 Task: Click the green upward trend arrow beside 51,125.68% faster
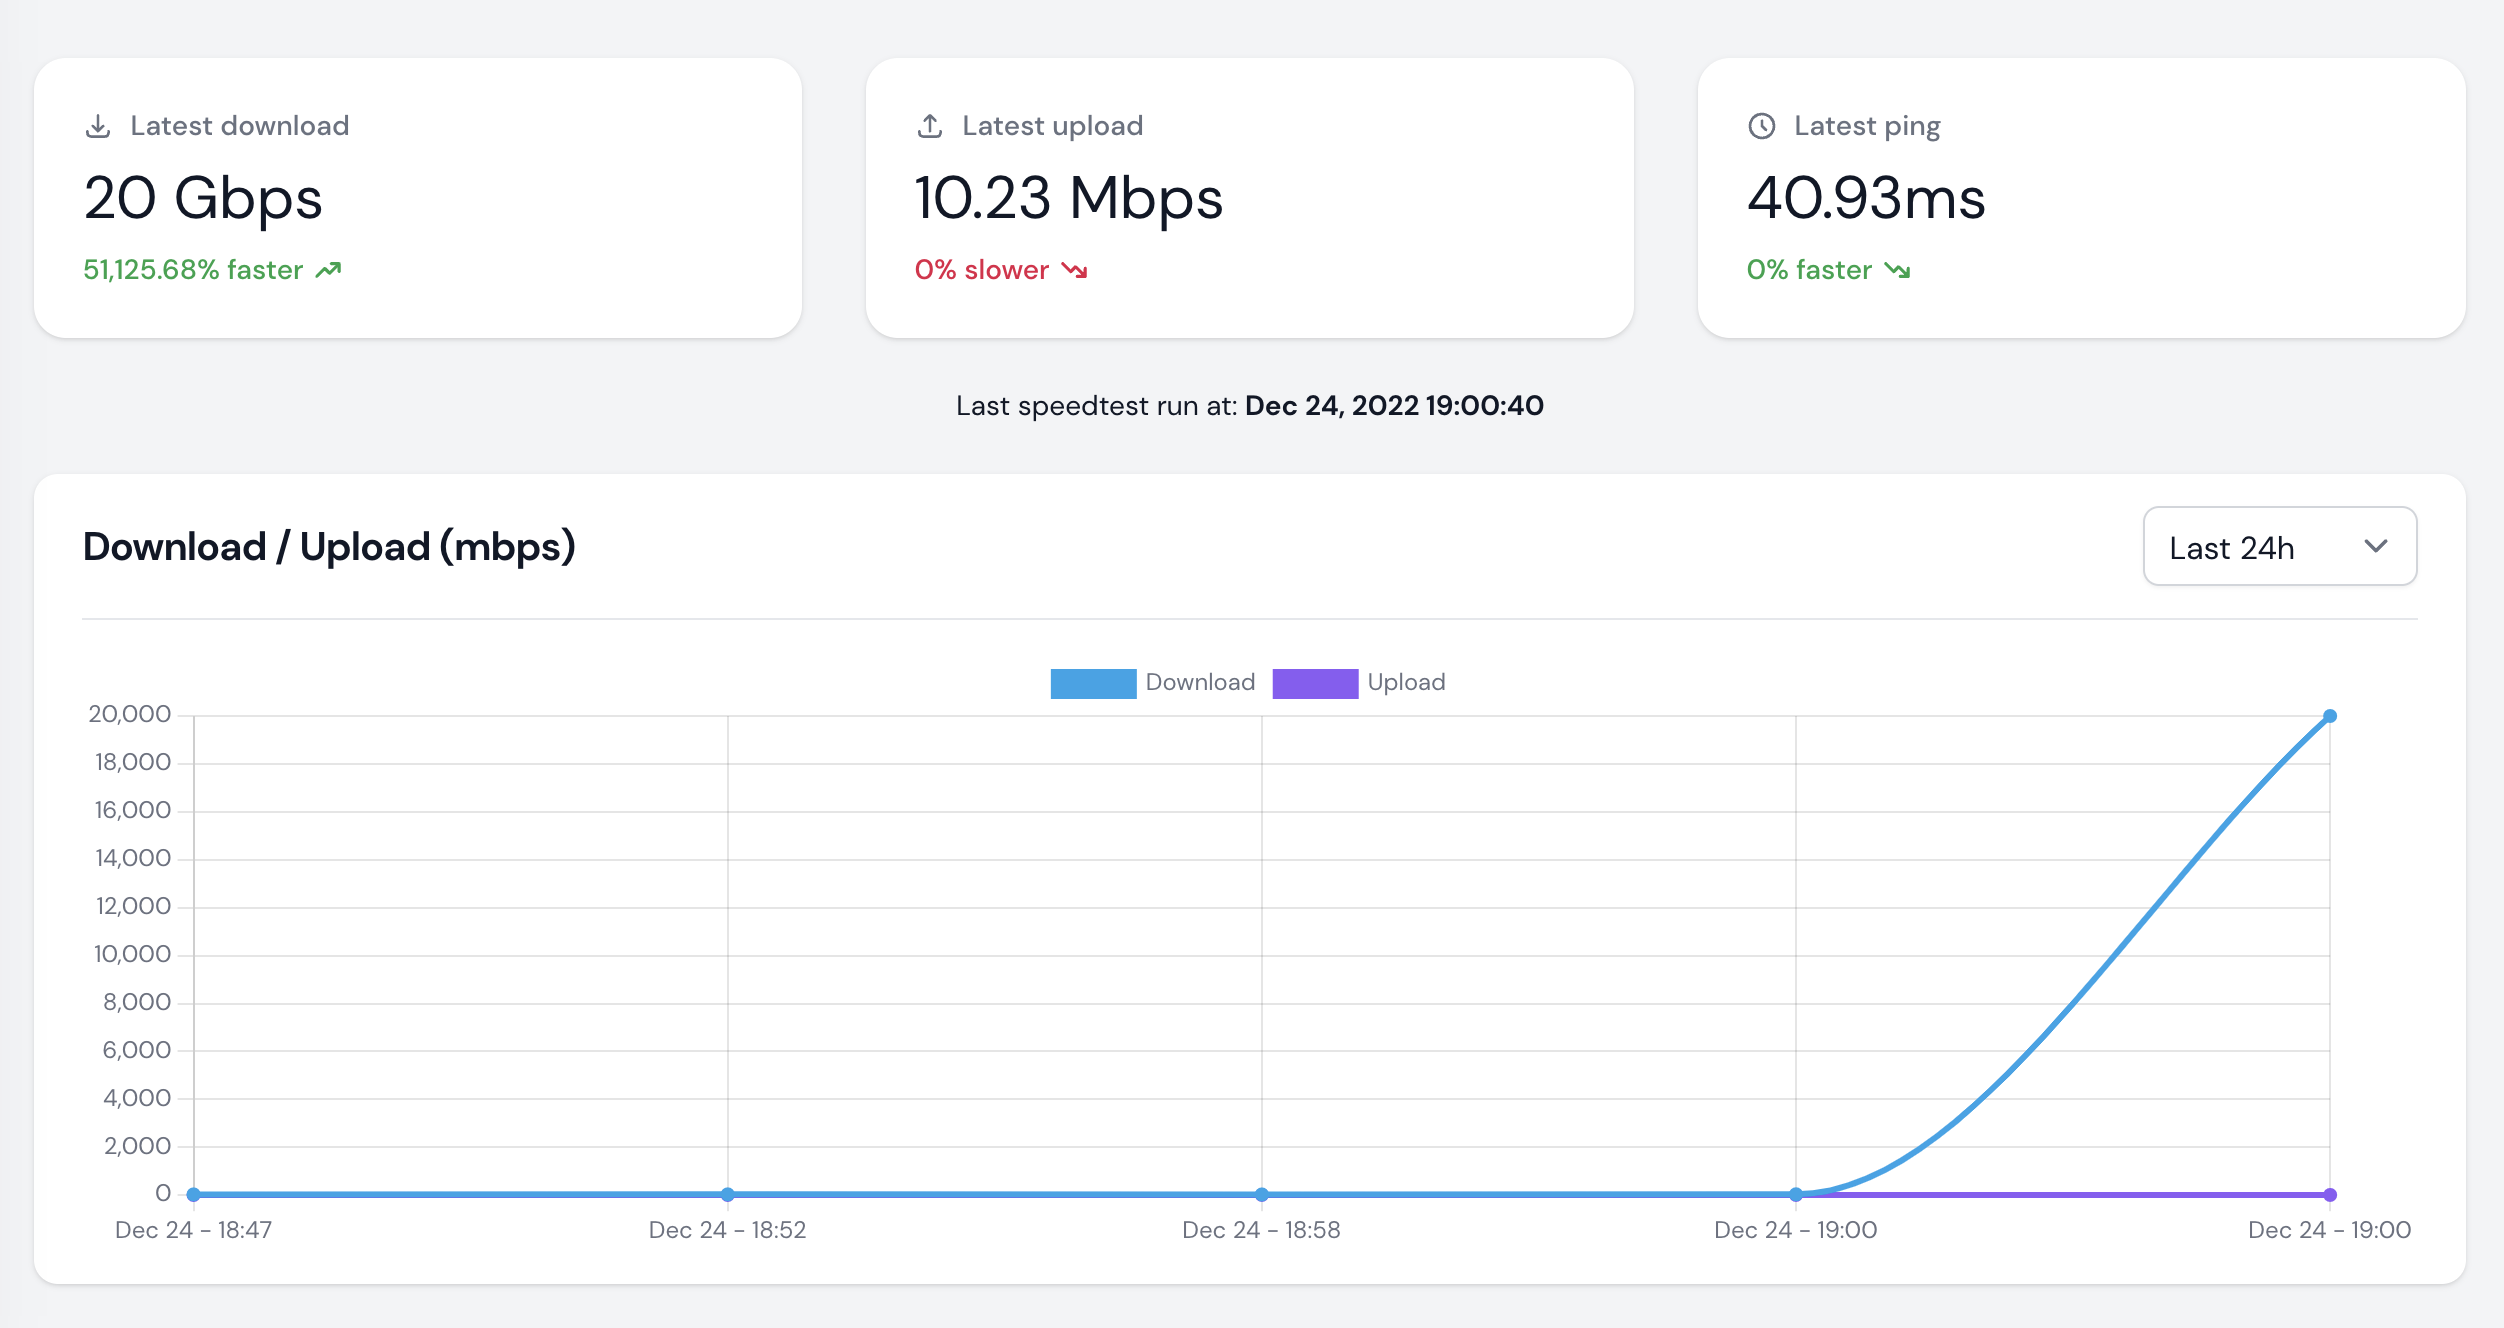point(328,269)
